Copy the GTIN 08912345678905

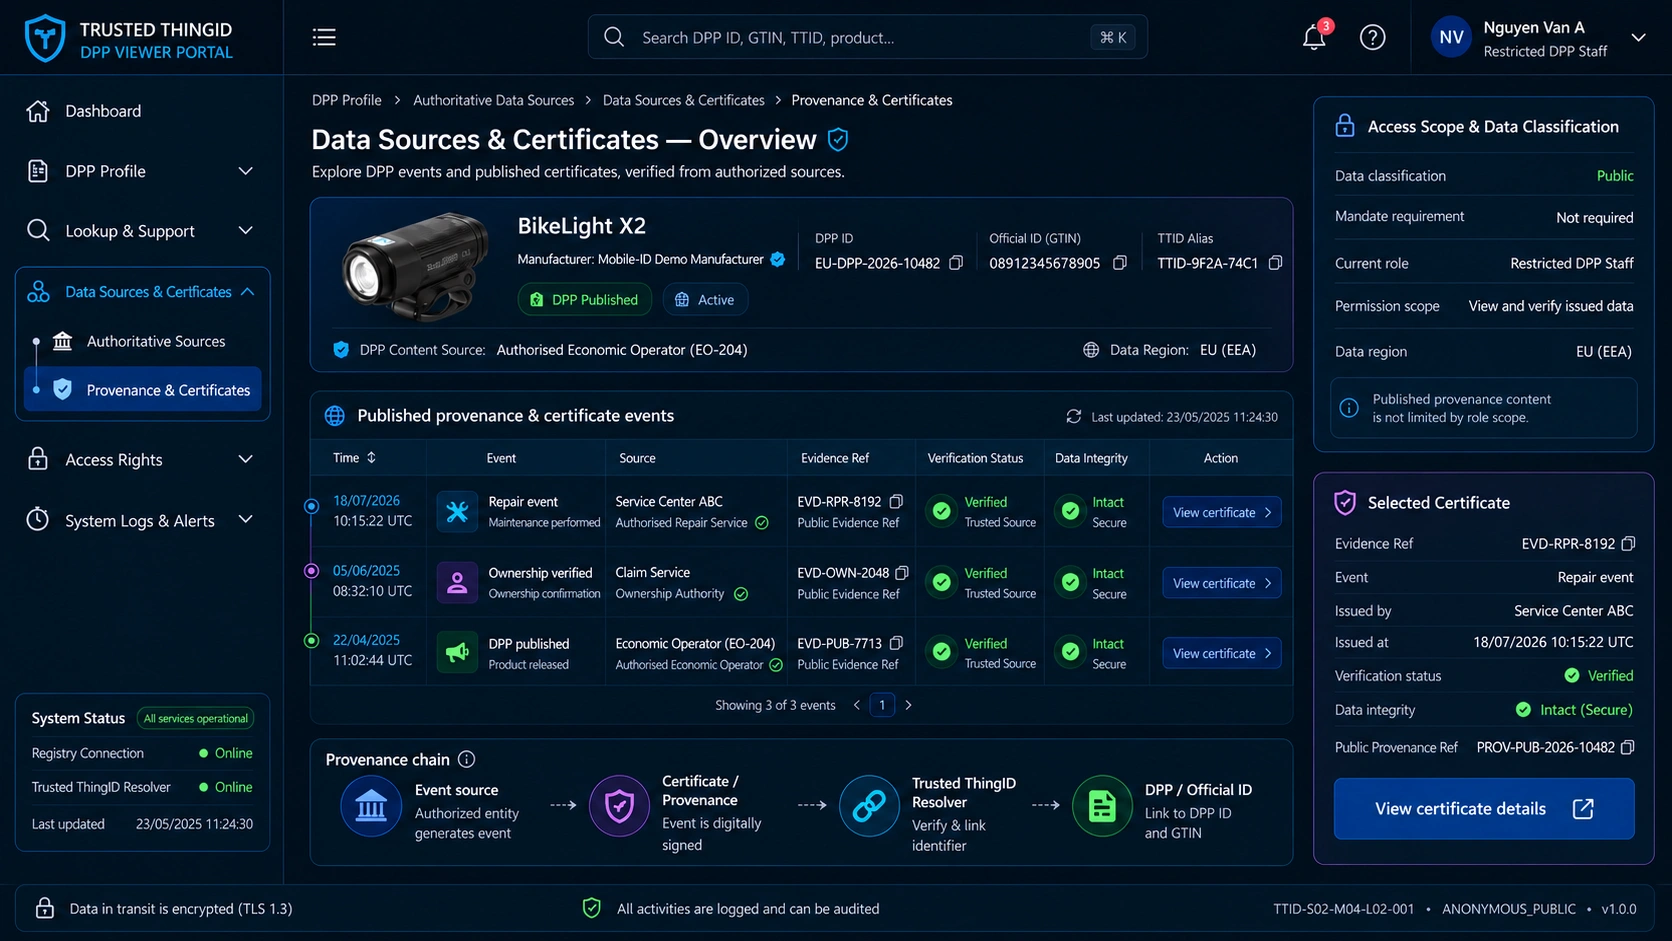(x=1120, y=263)
